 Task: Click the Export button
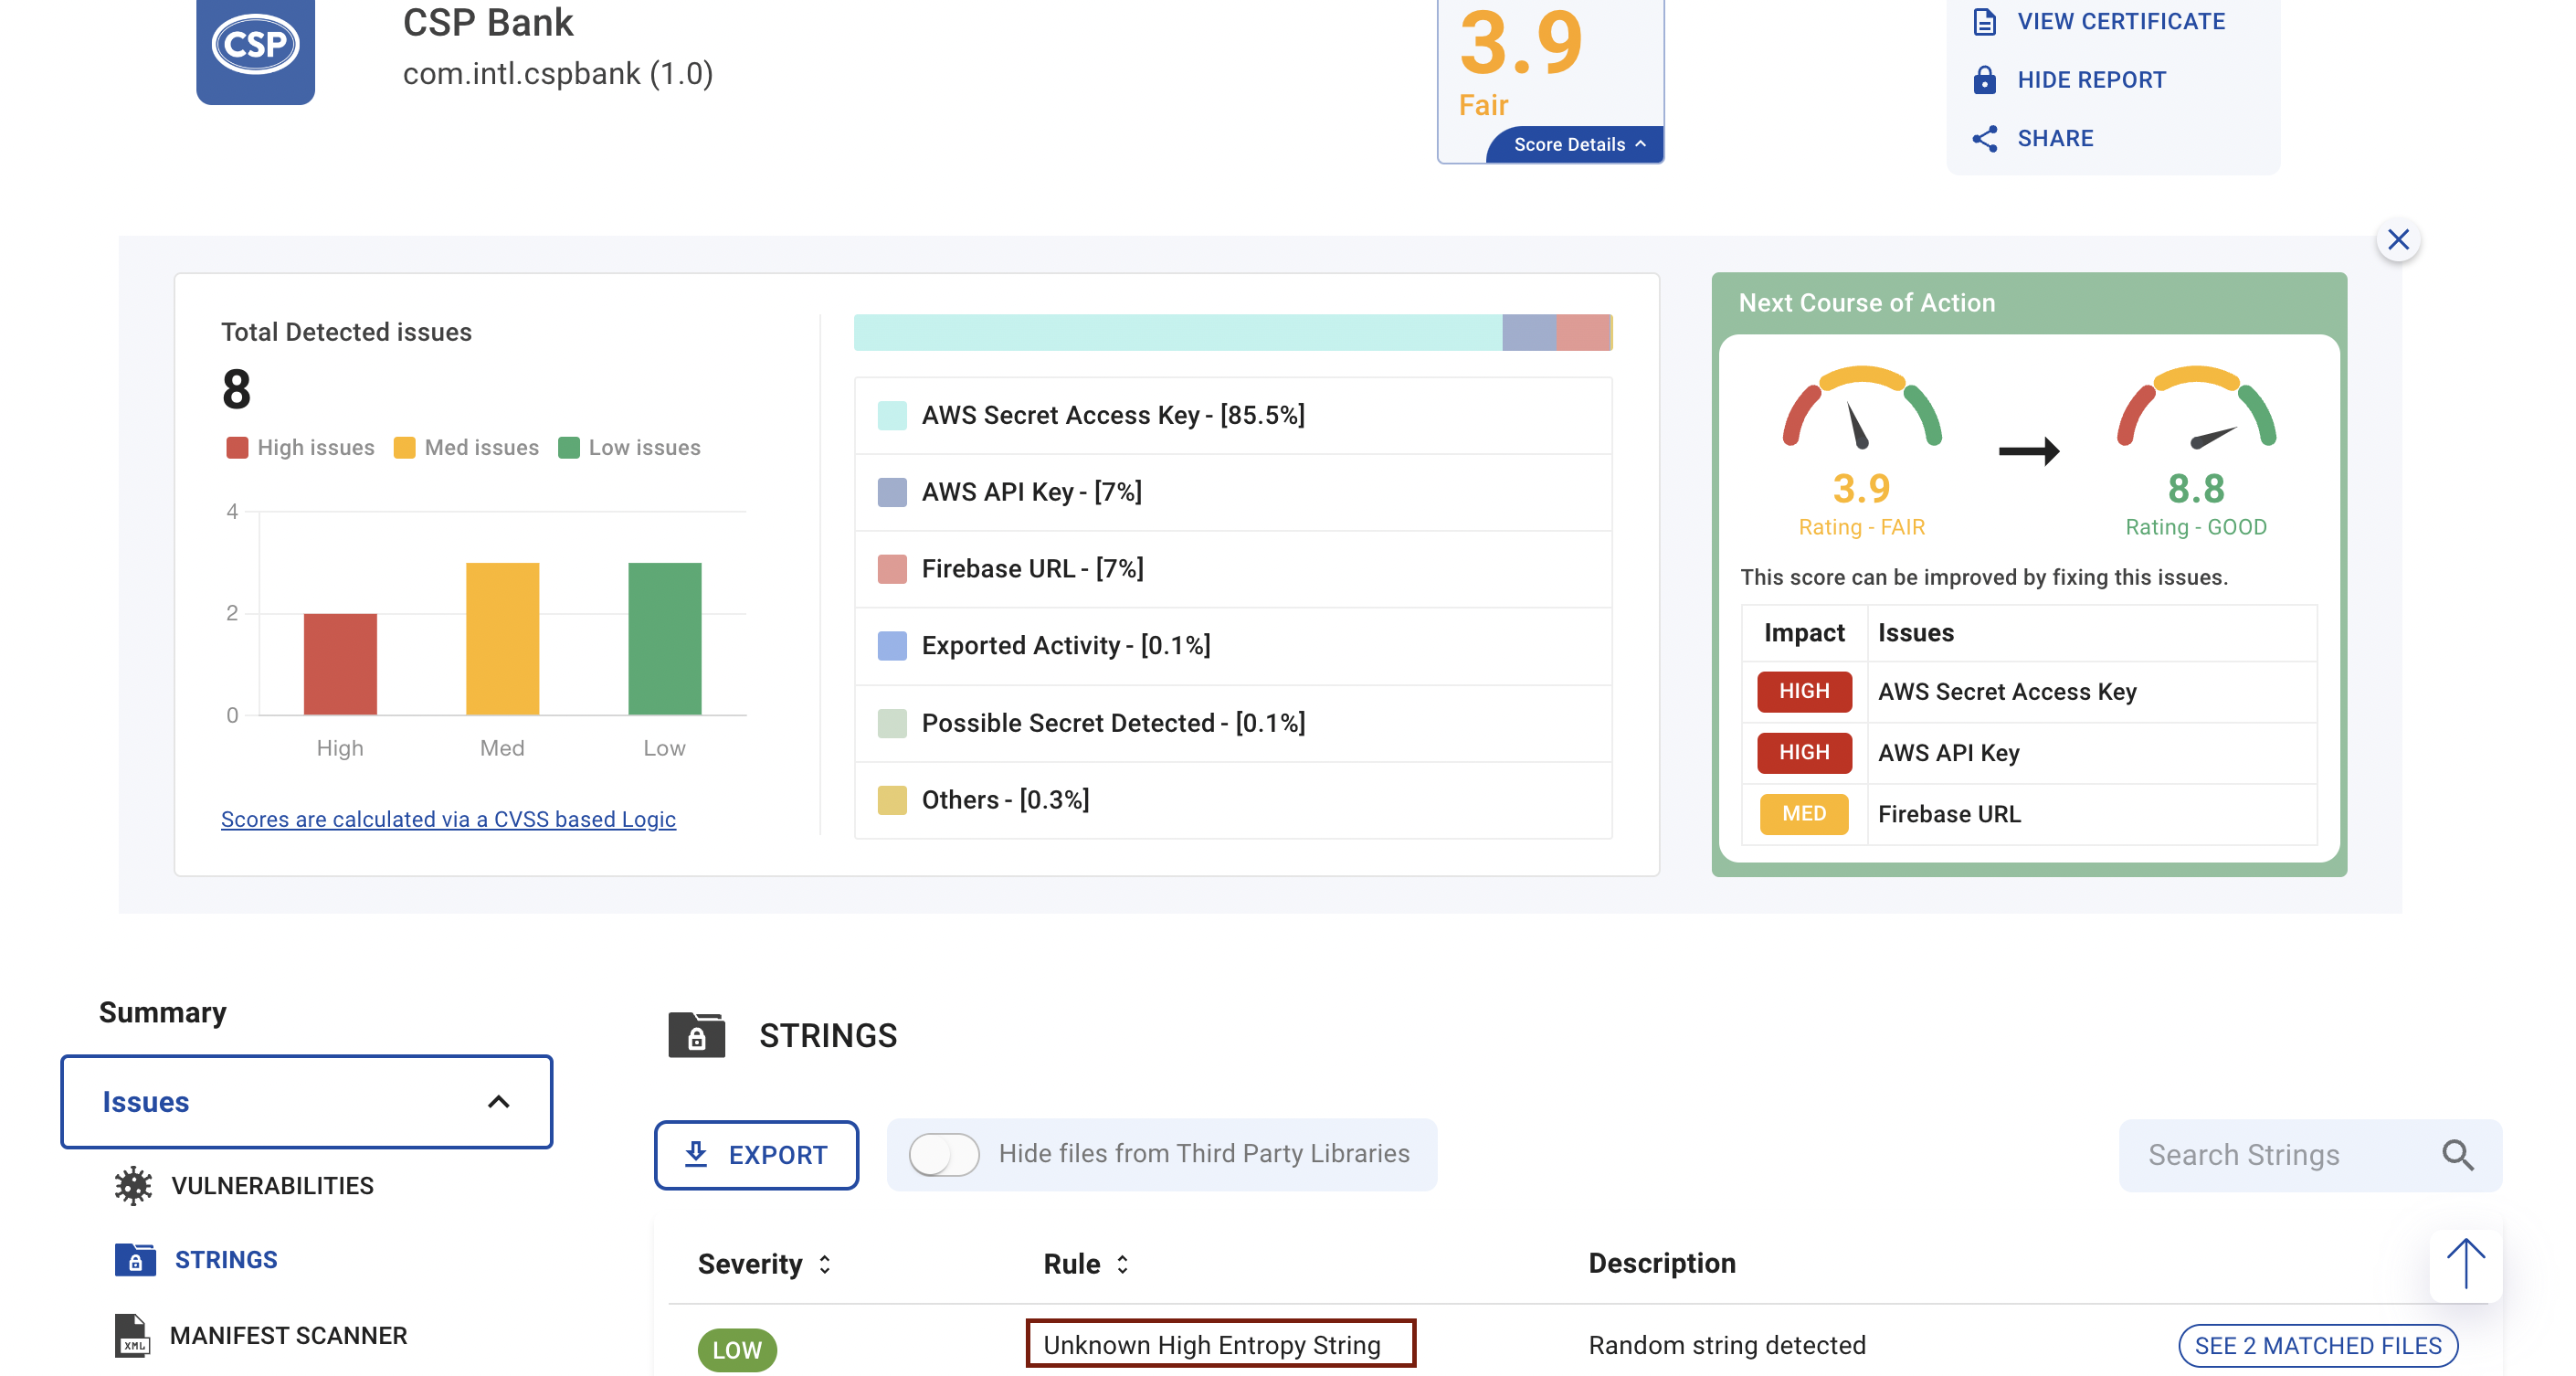click(756, 1154)
